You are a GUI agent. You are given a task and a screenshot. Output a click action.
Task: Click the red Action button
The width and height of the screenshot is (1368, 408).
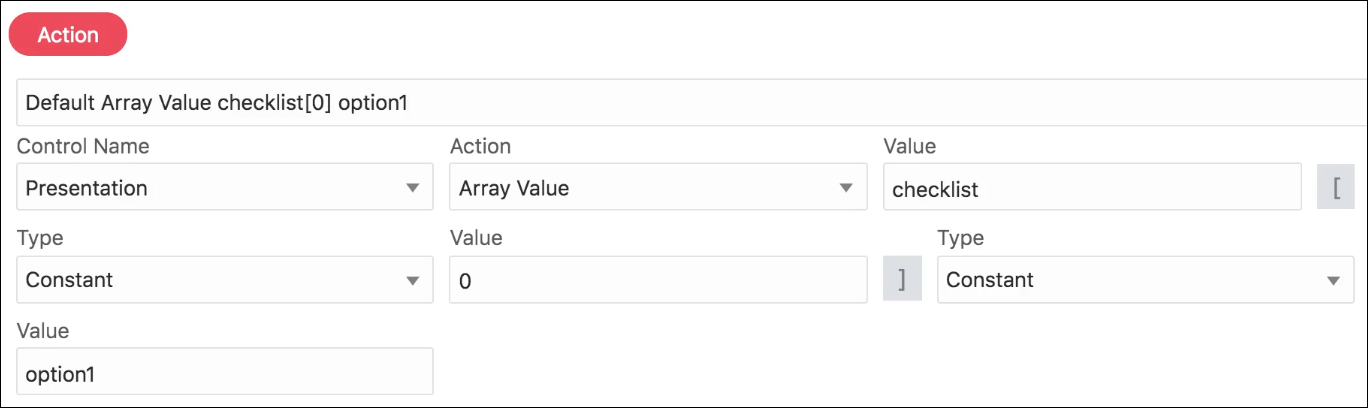click(x=68, y=35)
